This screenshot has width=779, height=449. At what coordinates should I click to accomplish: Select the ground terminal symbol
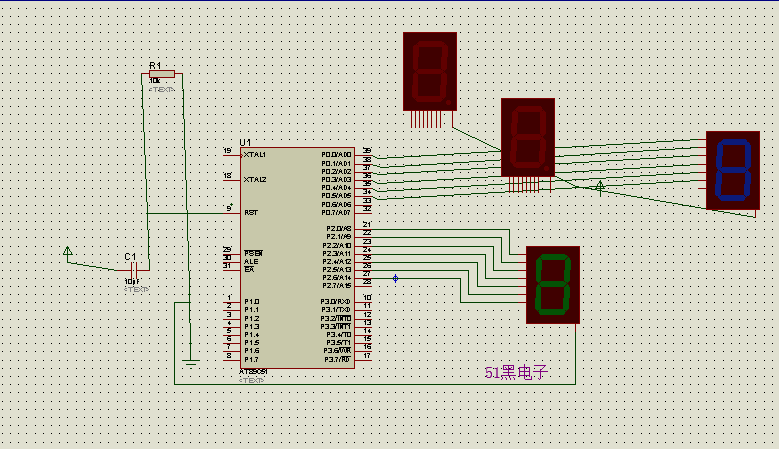click(190, 362)
